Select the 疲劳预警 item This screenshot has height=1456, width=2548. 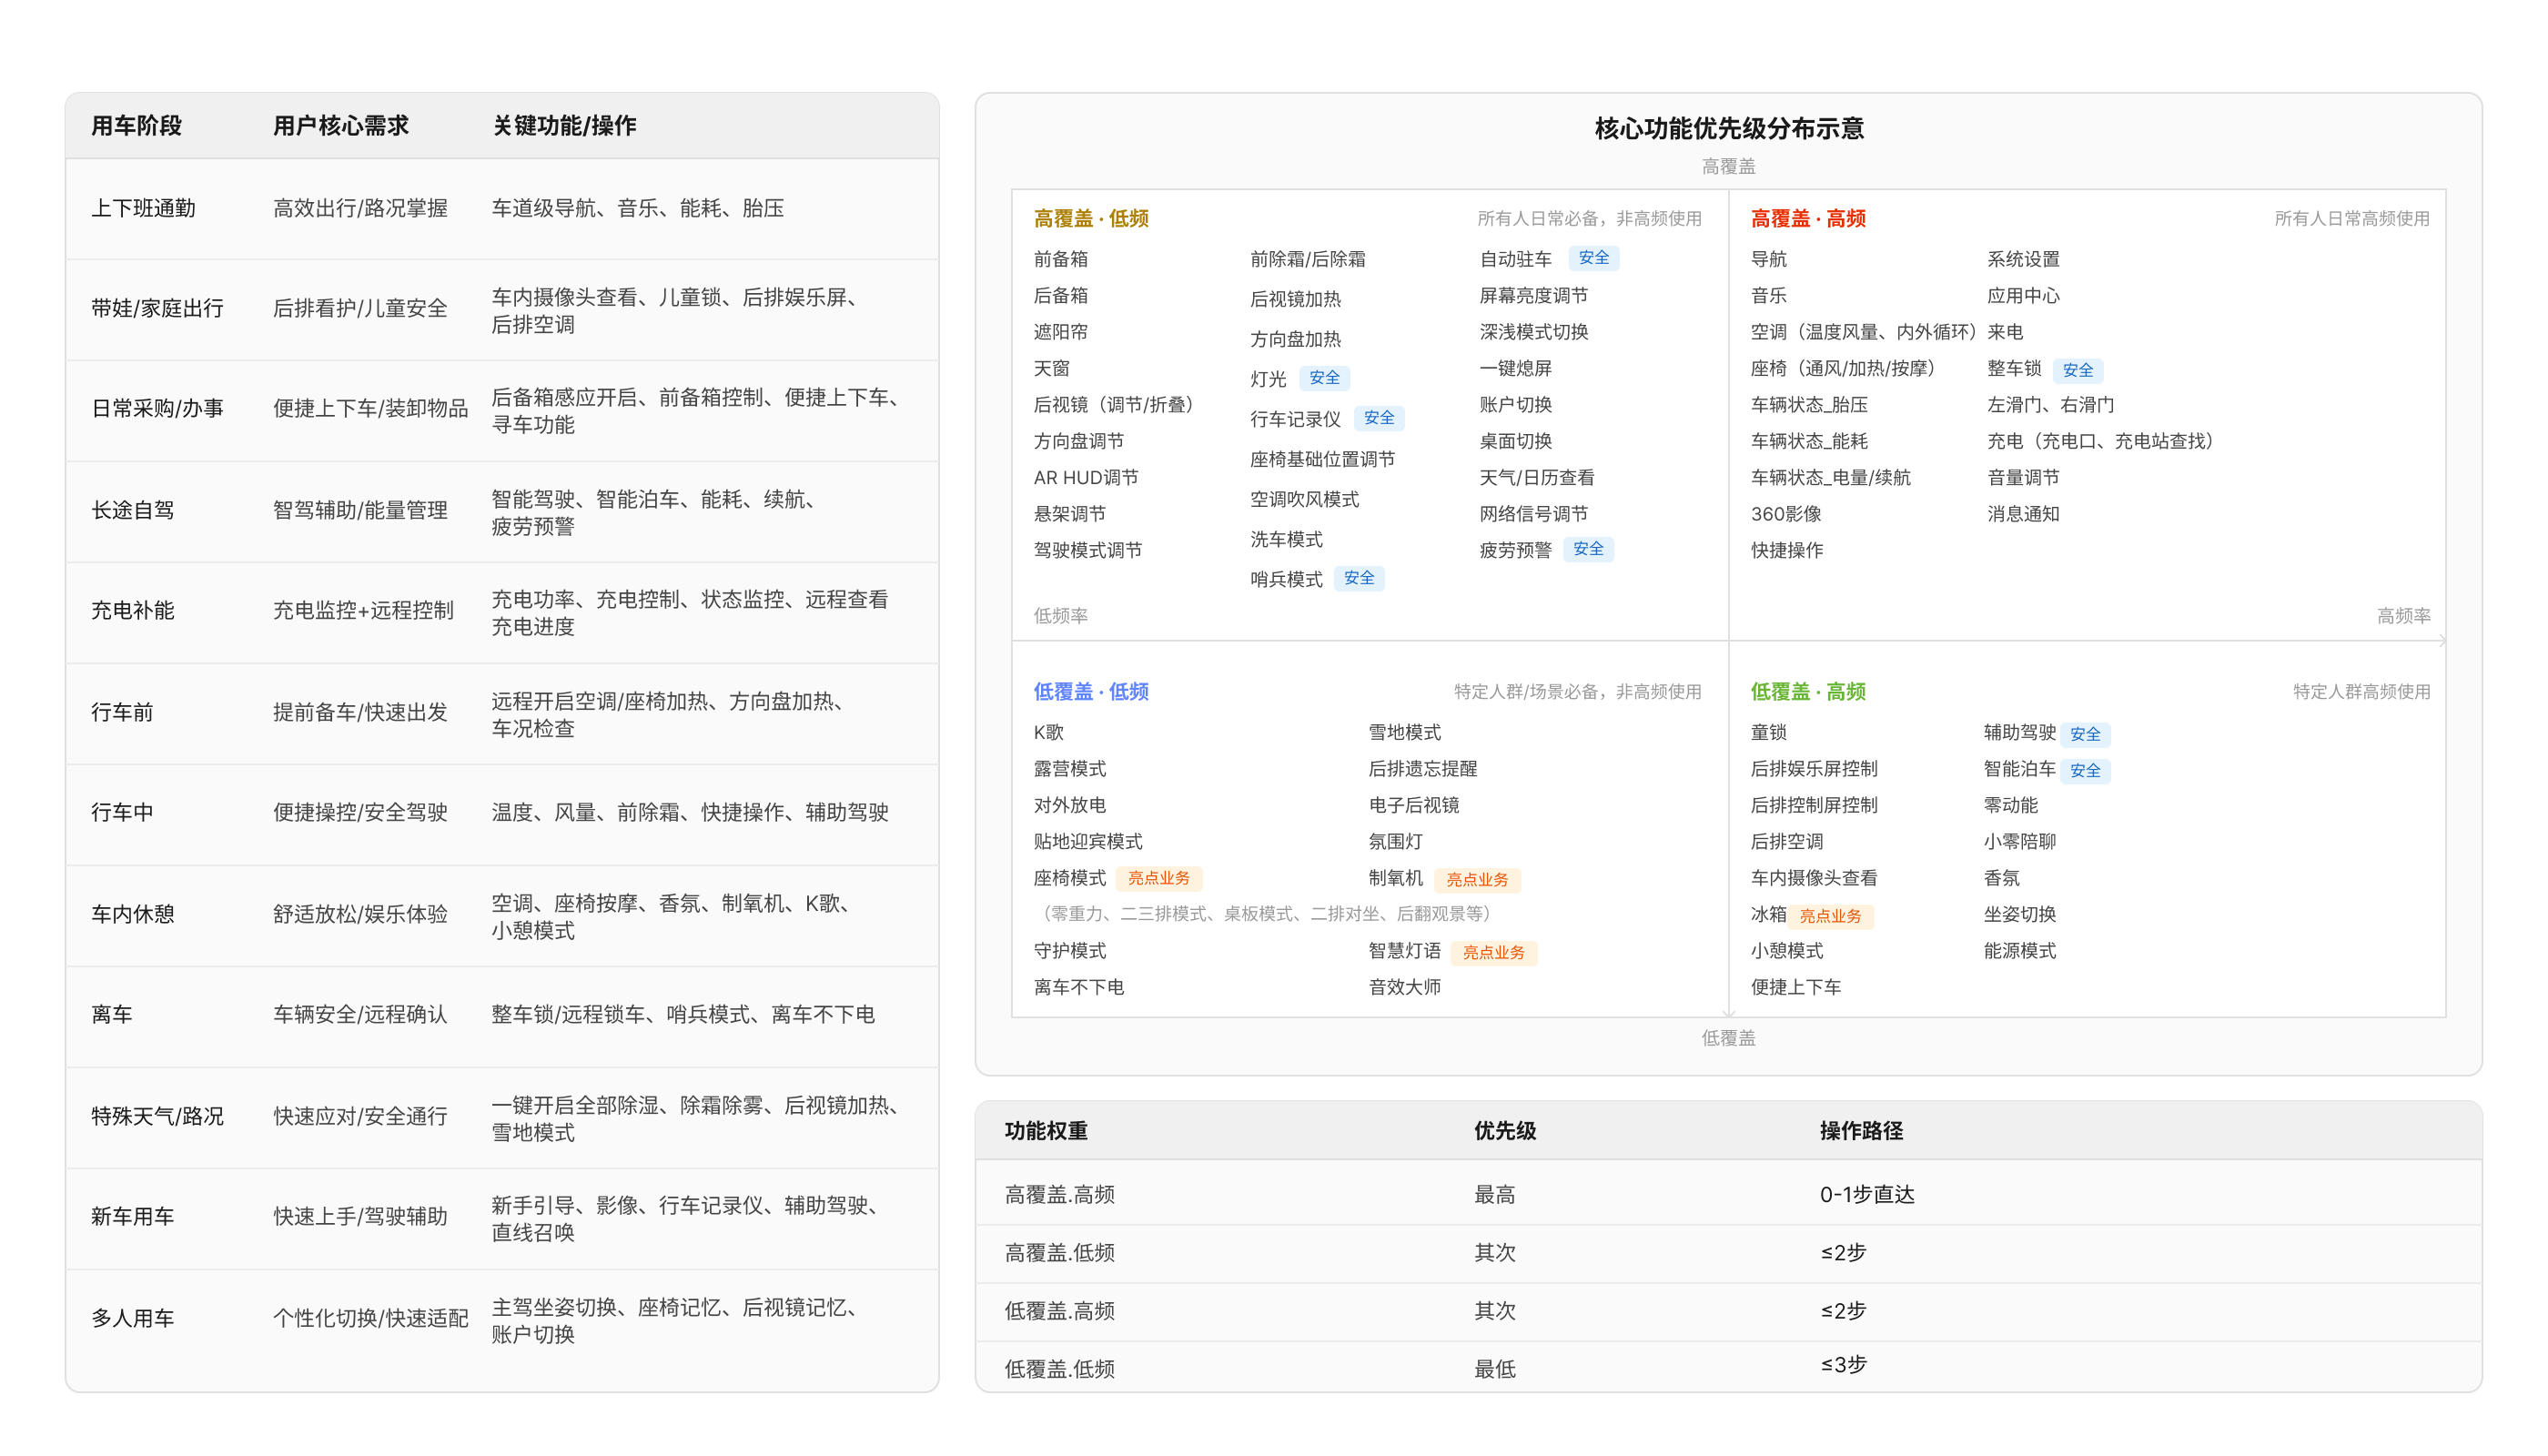pyautogui.click(x=1515, y=550)
